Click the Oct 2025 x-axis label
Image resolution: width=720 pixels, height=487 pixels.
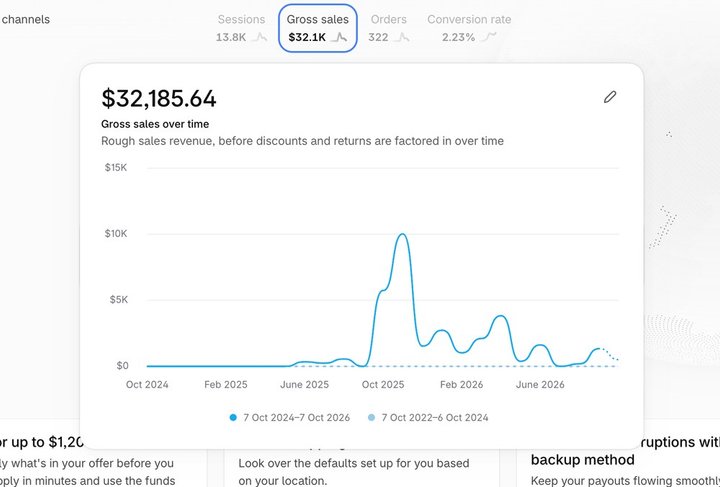(383, 385)
